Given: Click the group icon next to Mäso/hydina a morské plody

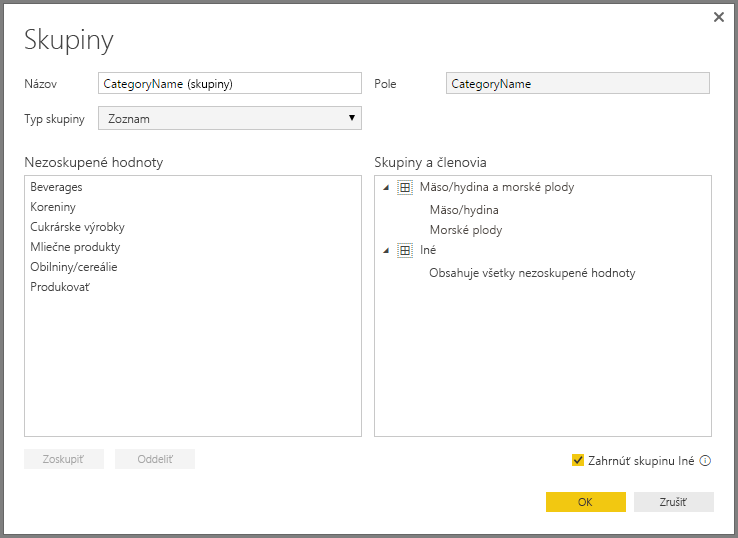Looking at the screenshot, I should click(x=405, y=187).
